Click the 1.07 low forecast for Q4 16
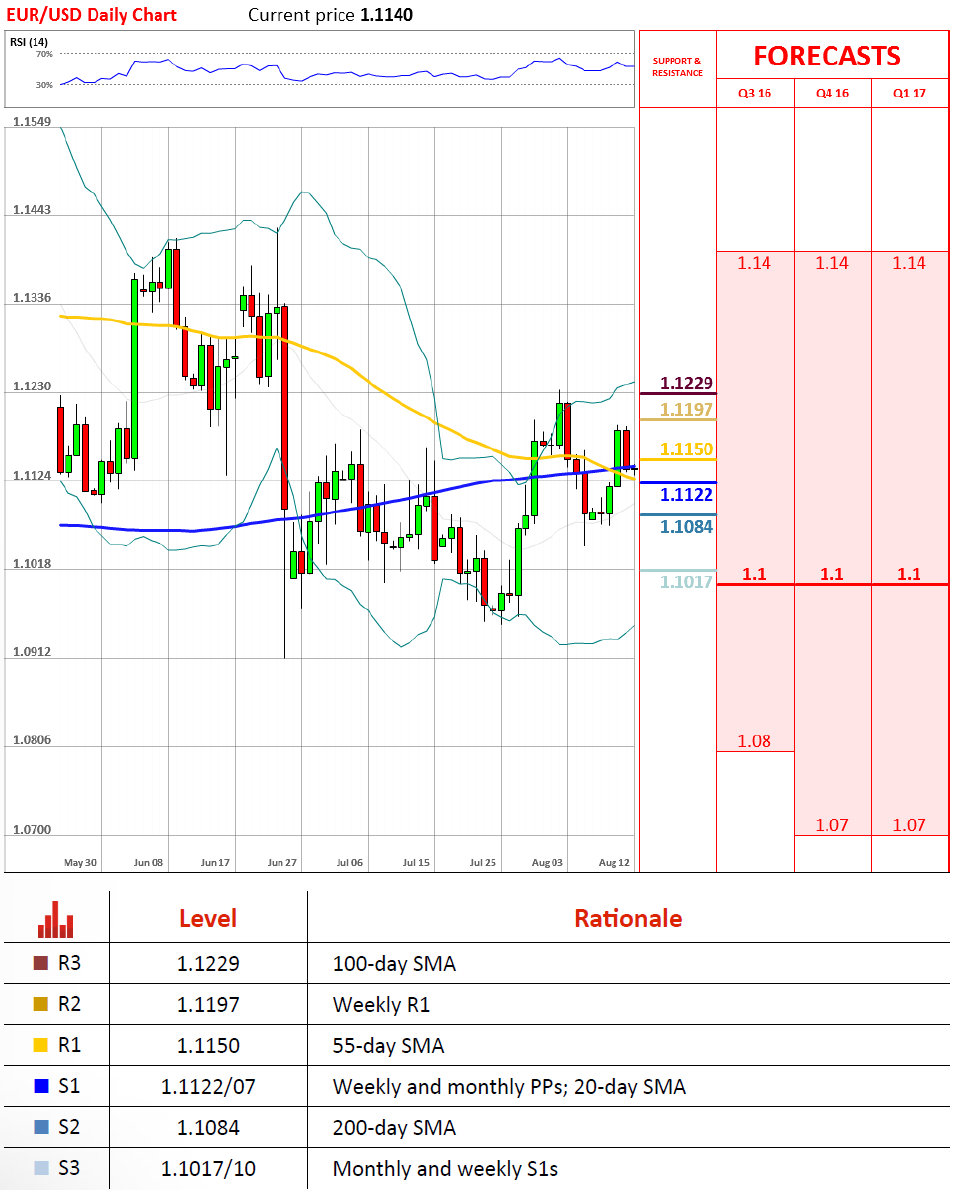The height and width of the screenshot is (1190, 962). coord(832,825)
